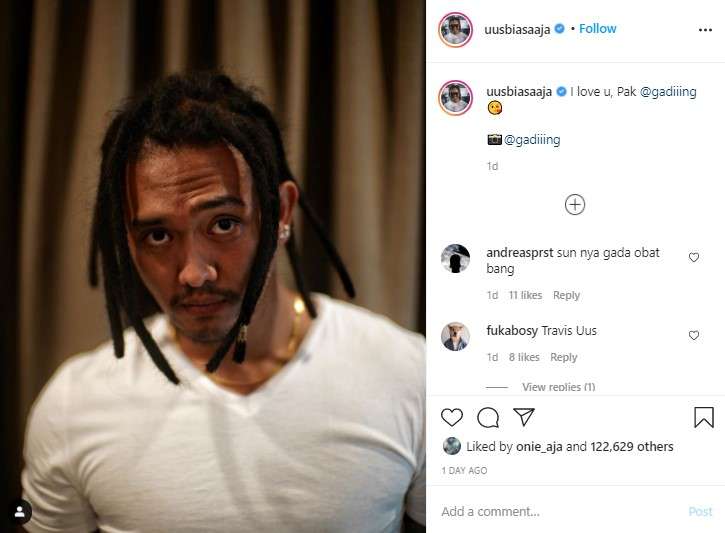Viewport: 725px width, 533px height.
Task: Share post via paper plane icon
Action: (524, 417)
